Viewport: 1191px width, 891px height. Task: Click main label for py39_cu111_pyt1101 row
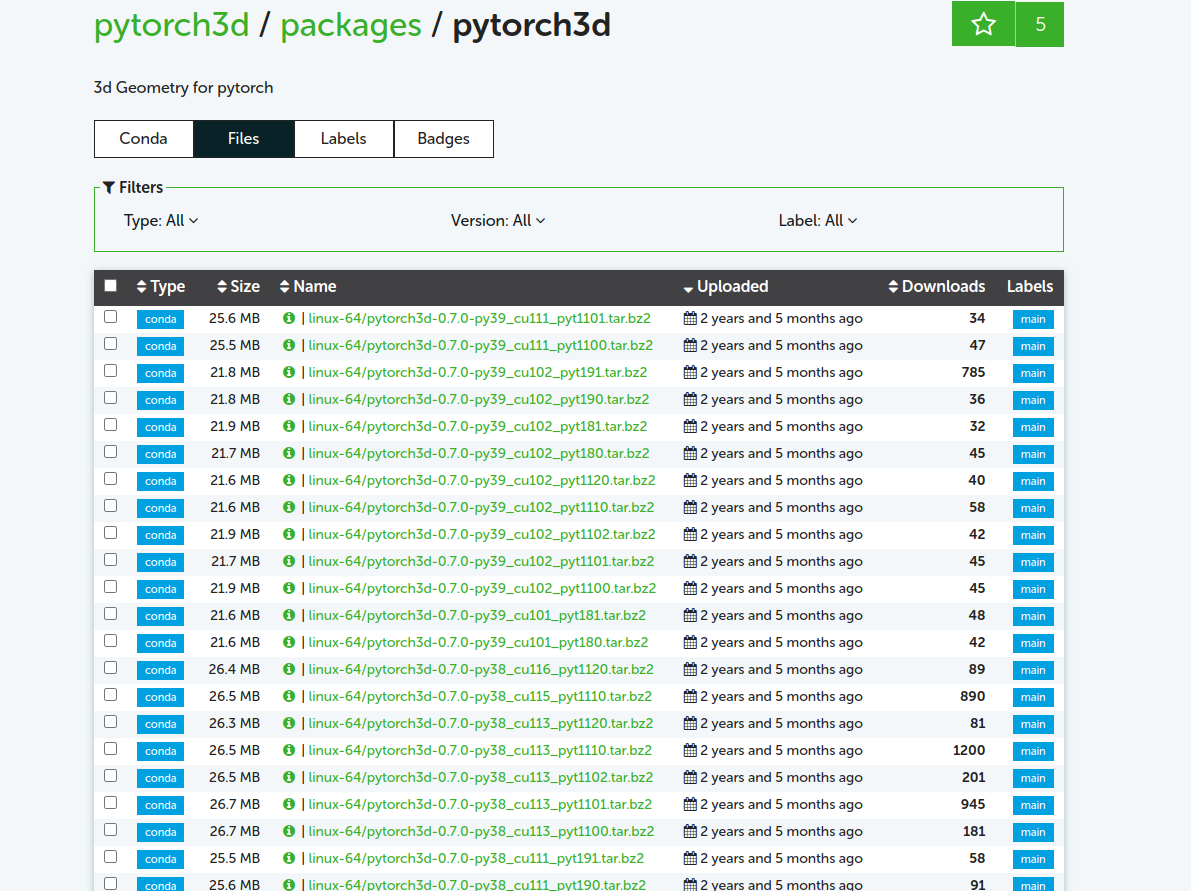[1033, 319]
